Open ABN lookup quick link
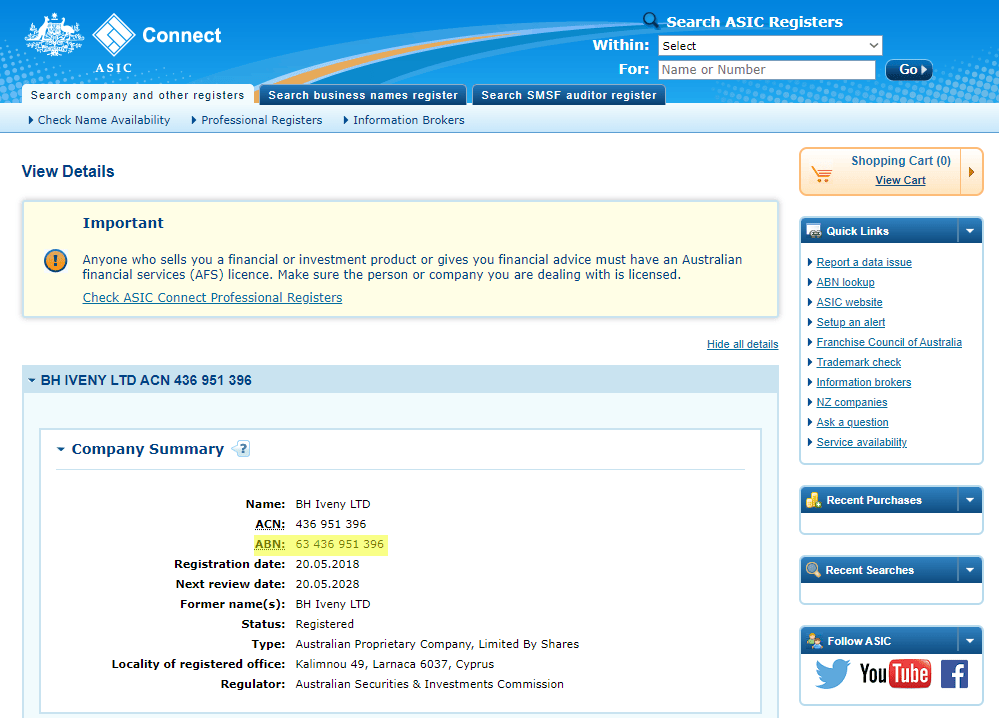Screen dimensions: 999x718 point(845,282)
